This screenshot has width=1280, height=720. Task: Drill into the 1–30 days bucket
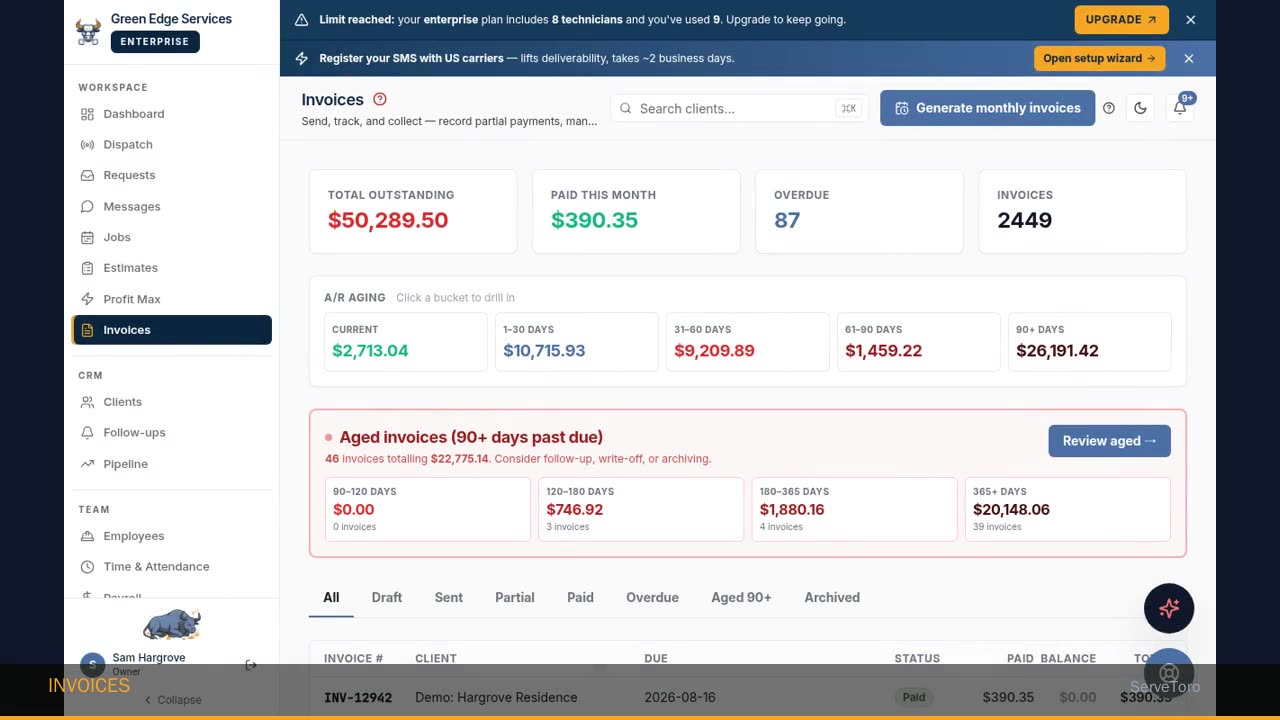pos(577,342)
